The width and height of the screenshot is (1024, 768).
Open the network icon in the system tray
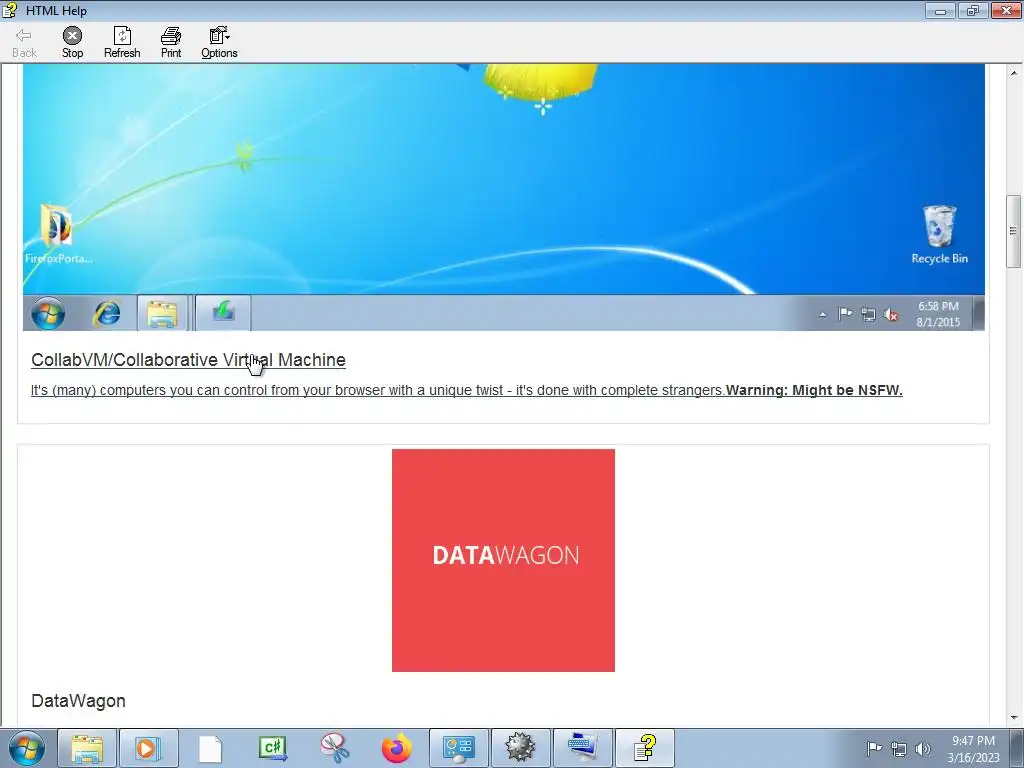pyautogui.click(x=899, y=749)
